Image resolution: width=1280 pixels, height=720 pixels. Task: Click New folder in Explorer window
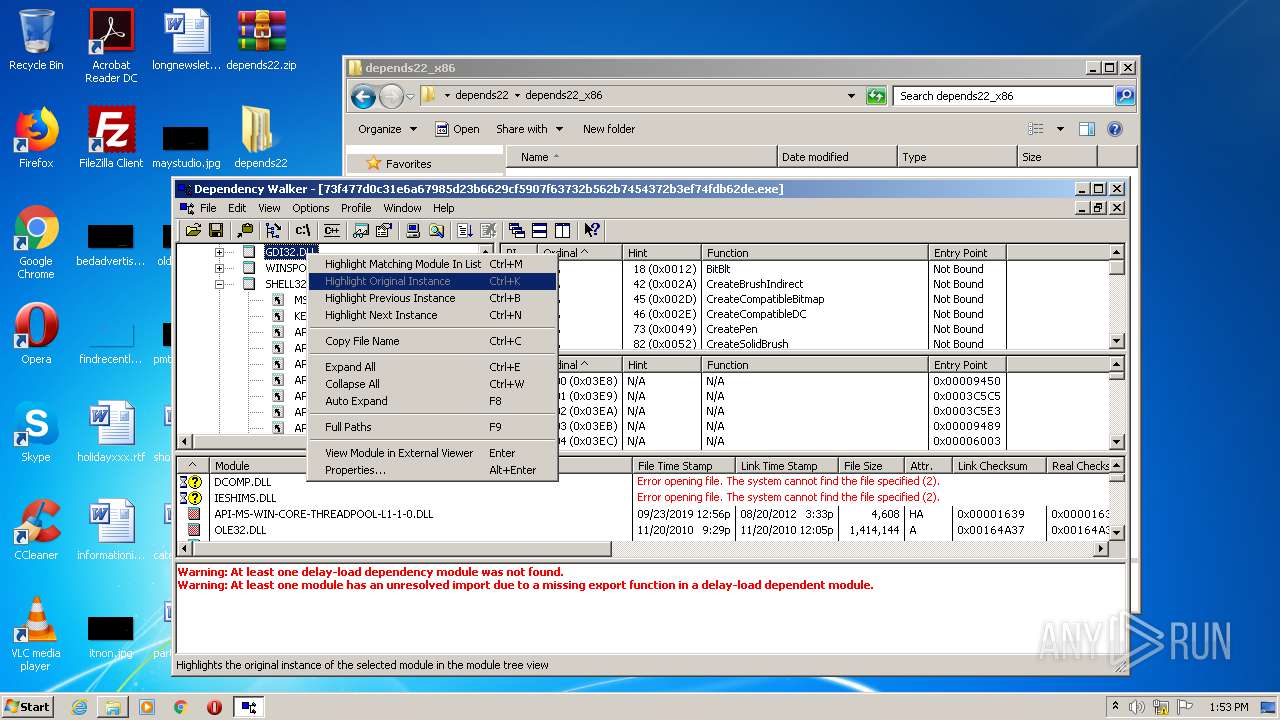[x=609, y=129]
